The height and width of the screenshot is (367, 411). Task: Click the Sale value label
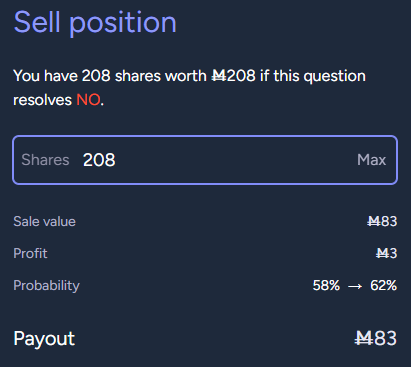[x=44, y=221]
